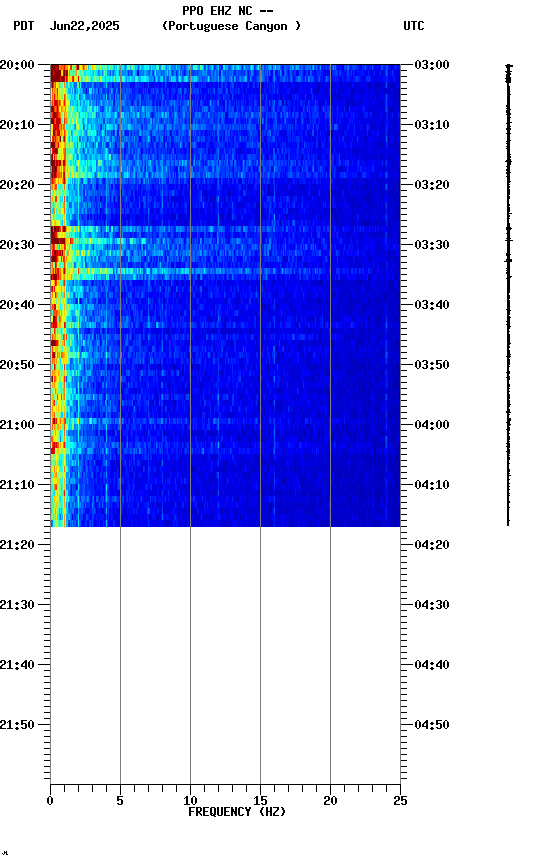This screenshot has height=864, width=552.
Task: Click the '21:20' PDT time label
Action: click(x=17, y=546)
